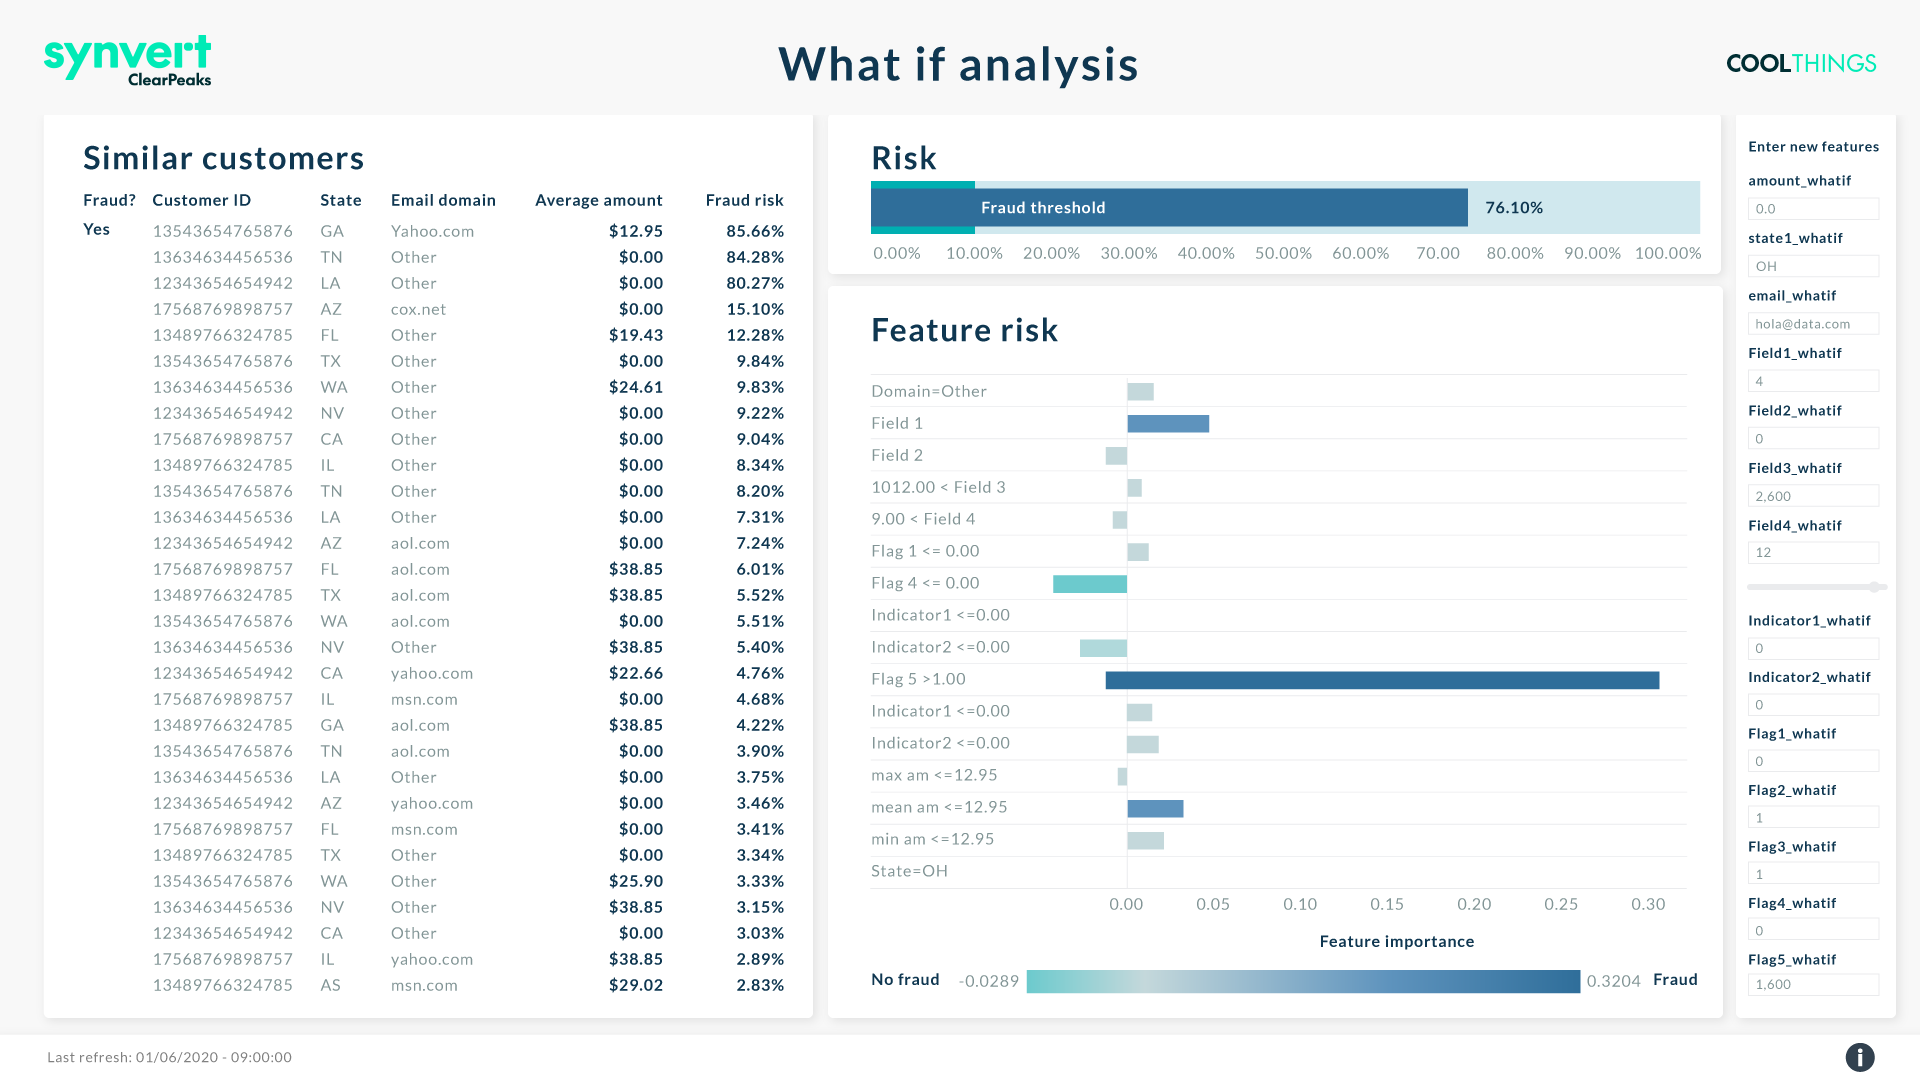Open the info icon in the footer
This screenshot has width=1920, height=1080.
(x=1859, y=1057)
